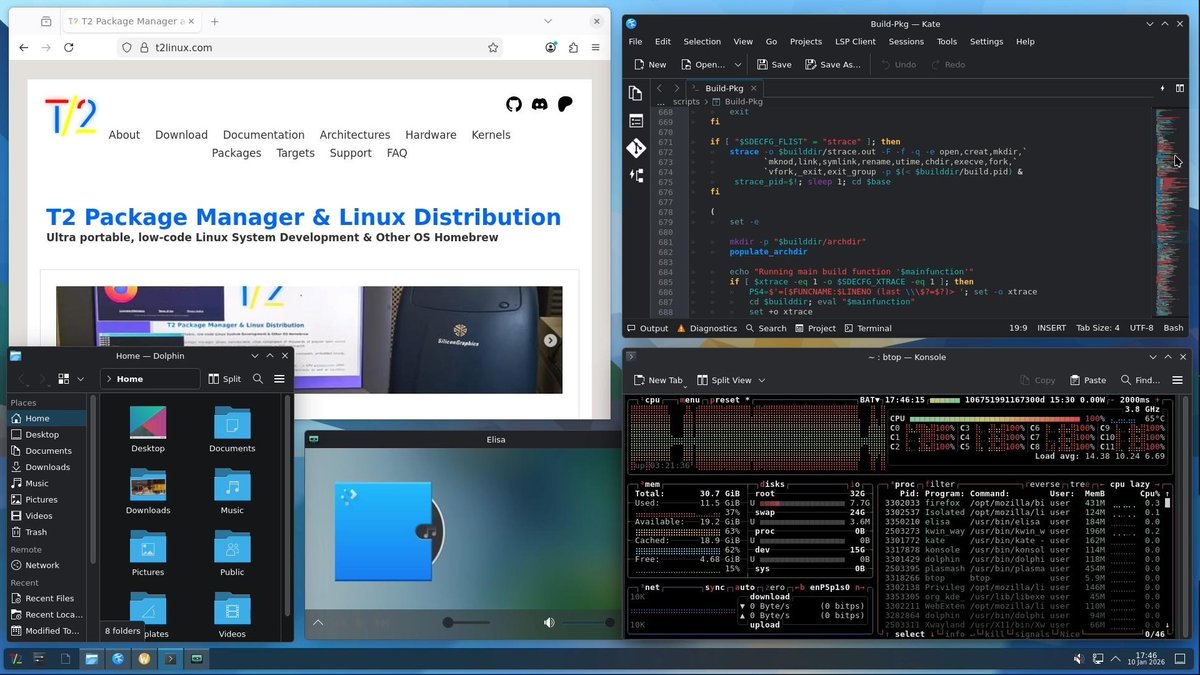Open the Kernels link on T2 site
The width and height of the screenshot is (1200, 675).
[x=491, y=135]
